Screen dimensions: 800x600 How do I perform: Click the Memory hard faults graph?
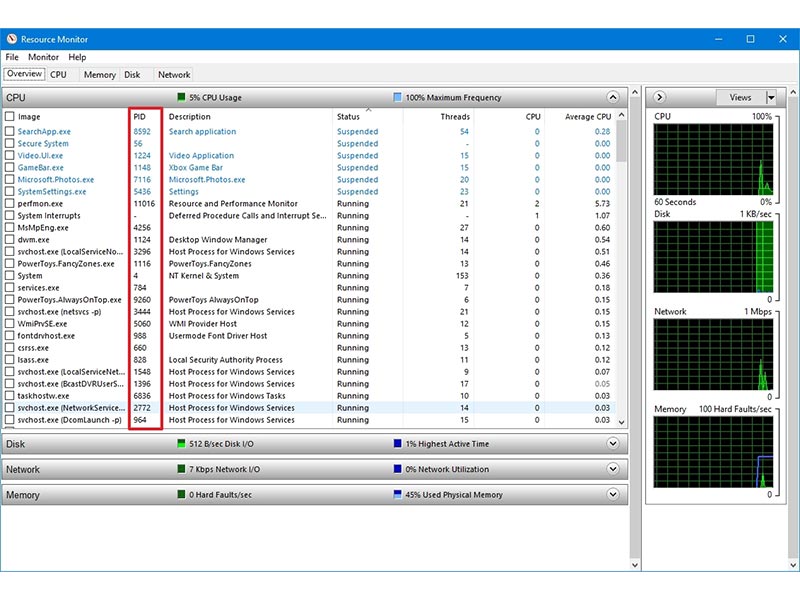click(713, 452)
